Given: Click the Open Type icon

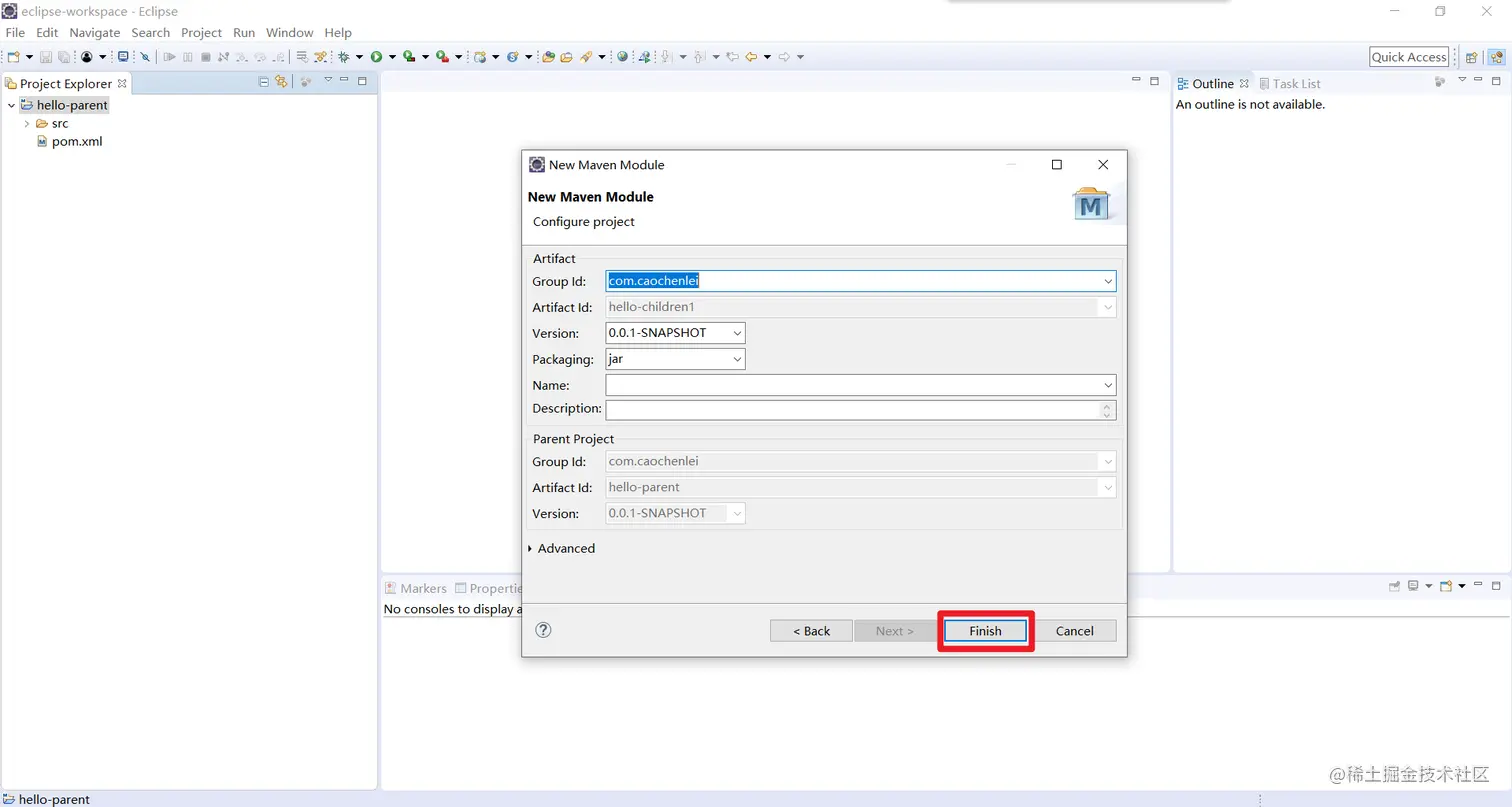Looking at the screenshot, I should click(548, 57).
